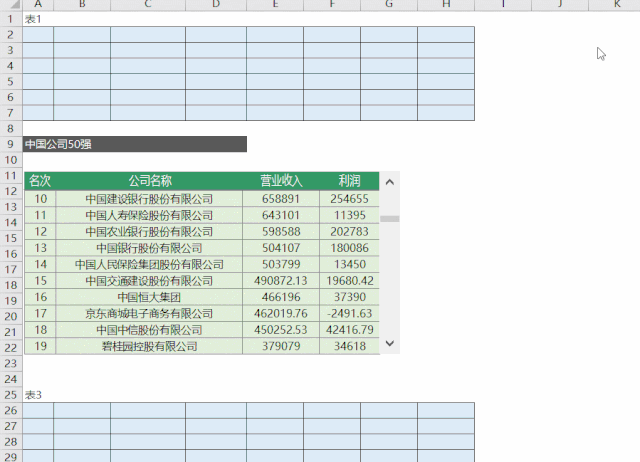
Task: Select the 名次 header cell
Action: (x=40, y=181)
